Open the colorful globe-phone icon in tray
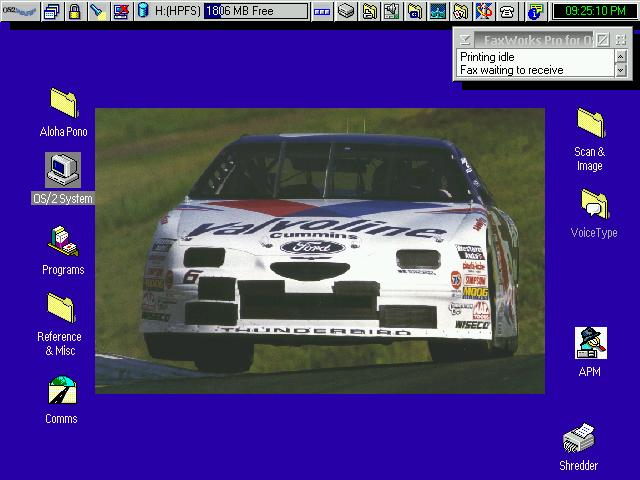640x480 pixels. point(484,11)
